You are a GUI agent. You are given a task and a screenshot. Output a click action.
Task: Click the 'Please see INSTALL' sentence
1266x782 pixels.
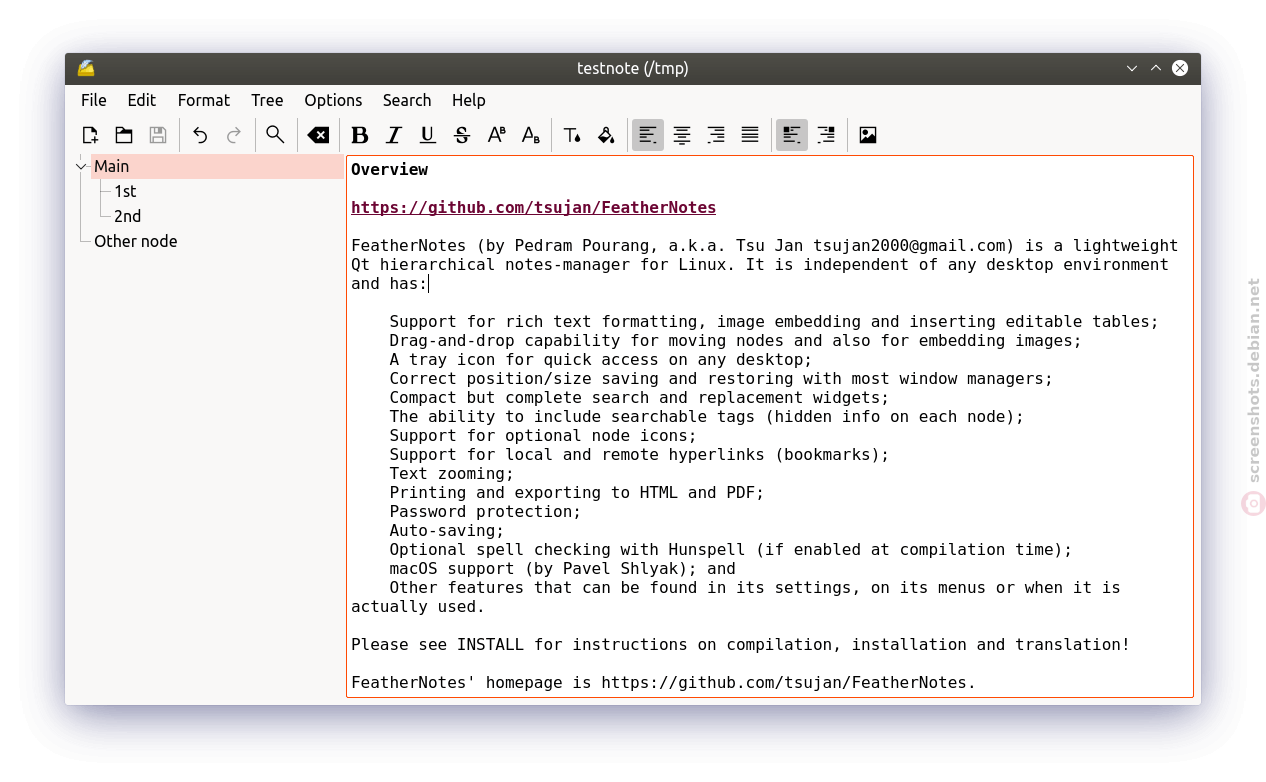click(x=740, y=645)
